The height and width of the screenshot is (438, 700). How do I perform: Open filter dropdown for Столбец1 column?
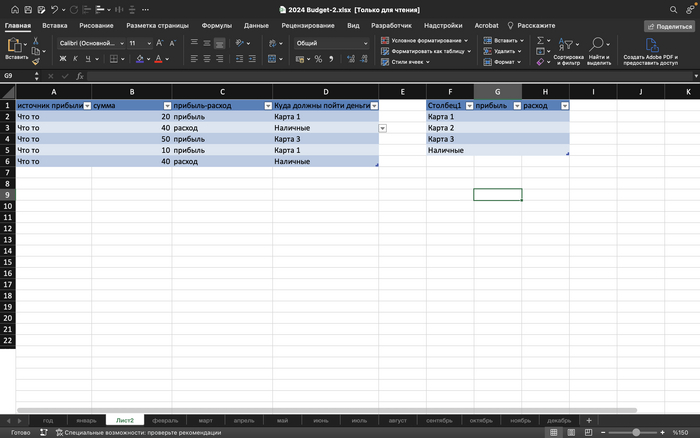point(469,106)
